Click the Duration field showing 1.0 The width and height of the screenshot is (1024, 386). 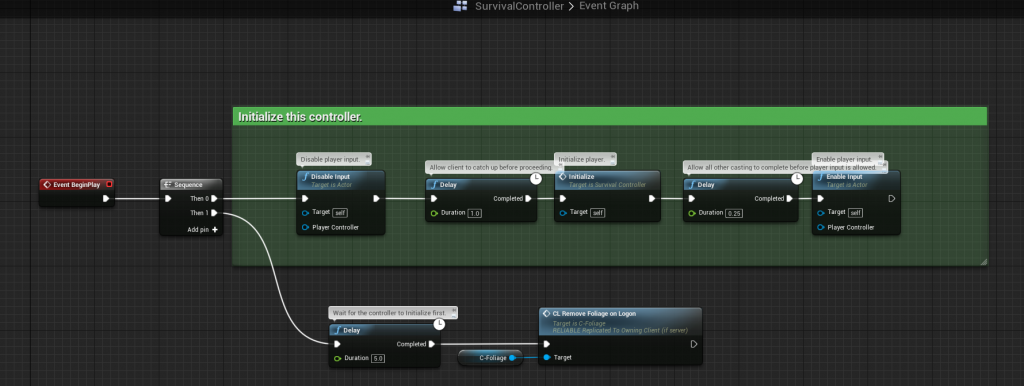[x=475, y=214]
